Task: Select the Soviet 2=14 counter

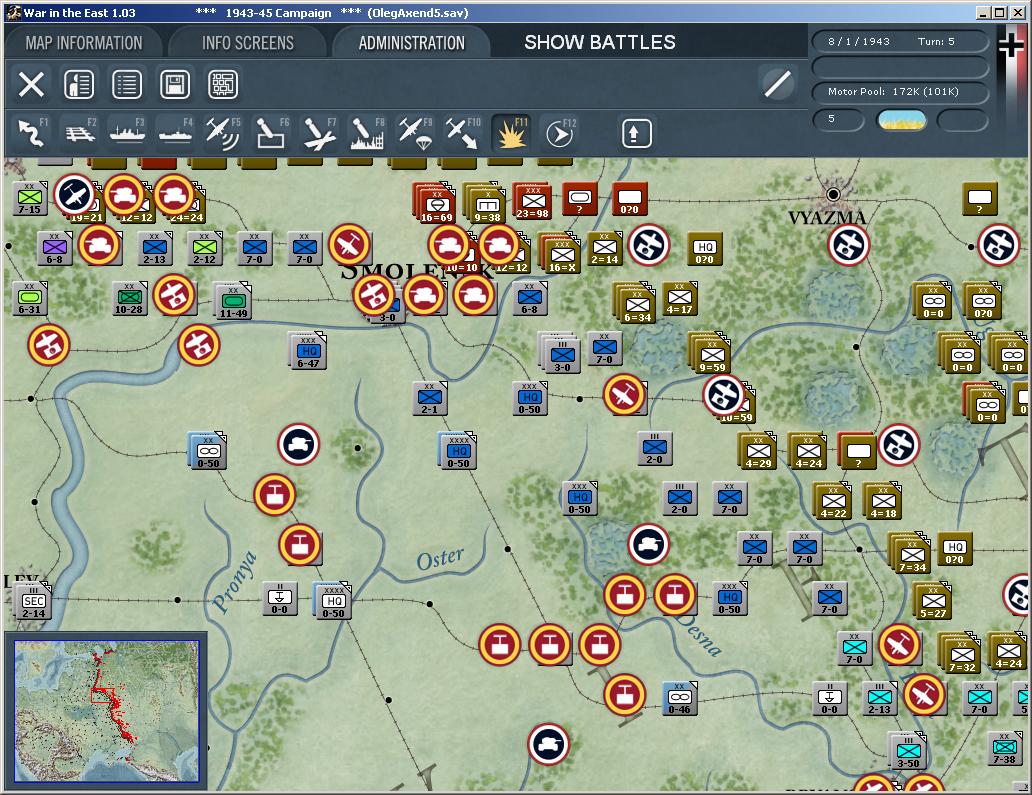Action: 605,249
